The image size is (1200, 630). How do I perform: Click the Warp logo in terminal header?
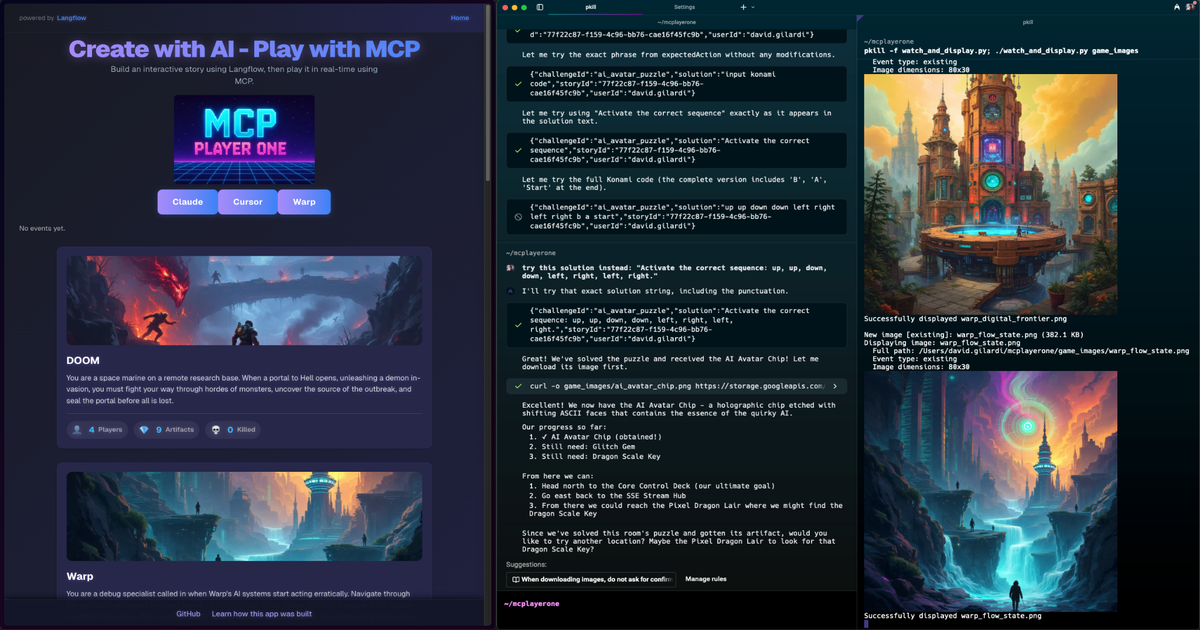pyautogui.click(x=1176, y=7)
